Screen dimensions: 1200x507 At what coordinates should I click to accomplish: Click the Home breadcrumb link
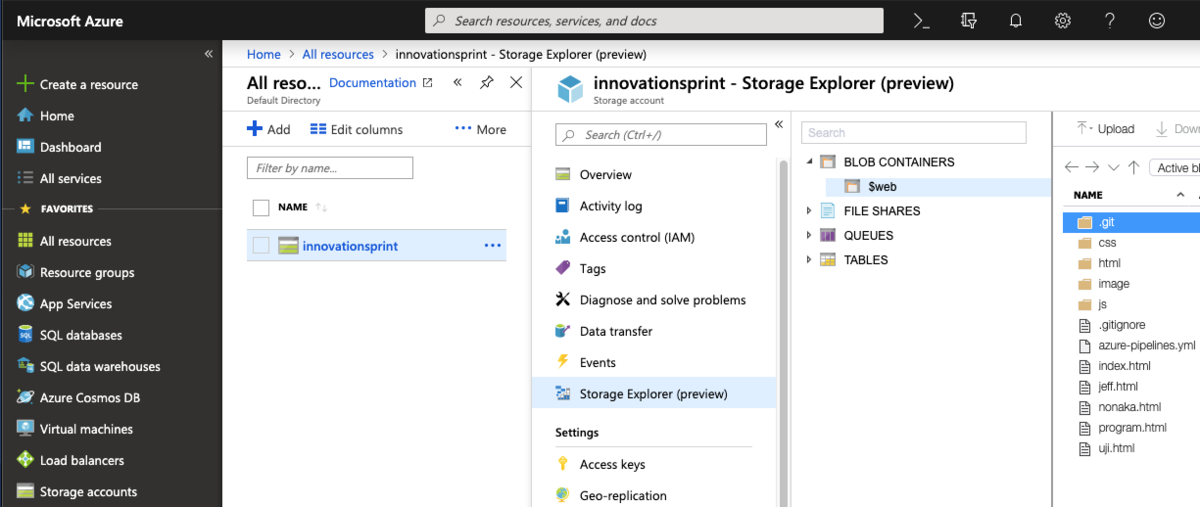pyautogui.click(x=264, y=55)
